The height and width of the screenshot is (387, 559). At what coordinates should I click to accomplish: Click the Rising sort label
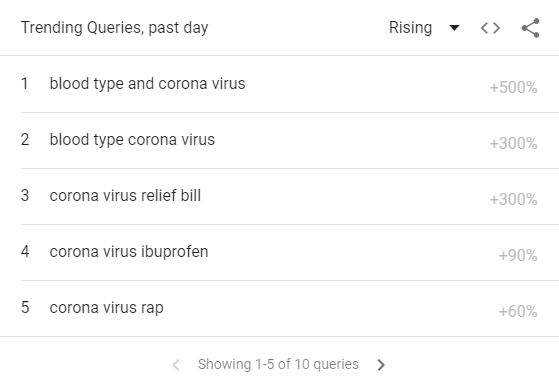pyautogui.click(x=410, y=28)
